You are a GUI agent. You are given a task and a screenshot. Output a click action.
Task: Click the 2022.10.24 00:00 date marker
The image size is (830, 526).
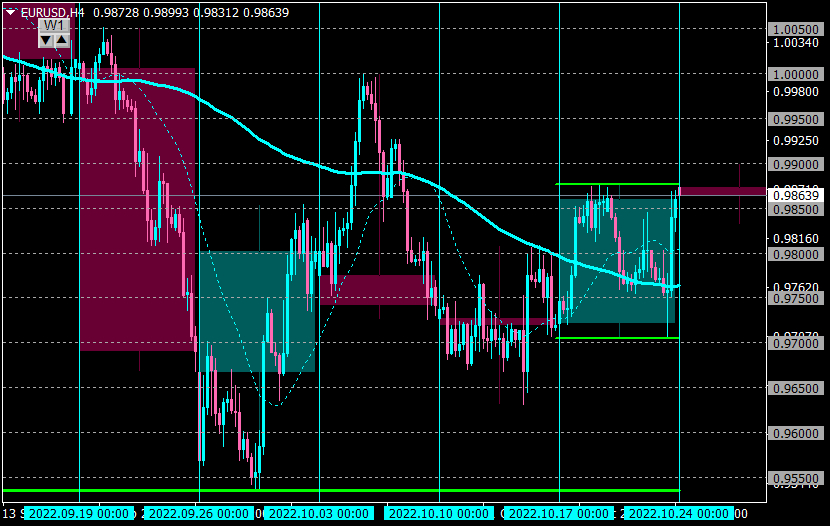pos(679,514)
